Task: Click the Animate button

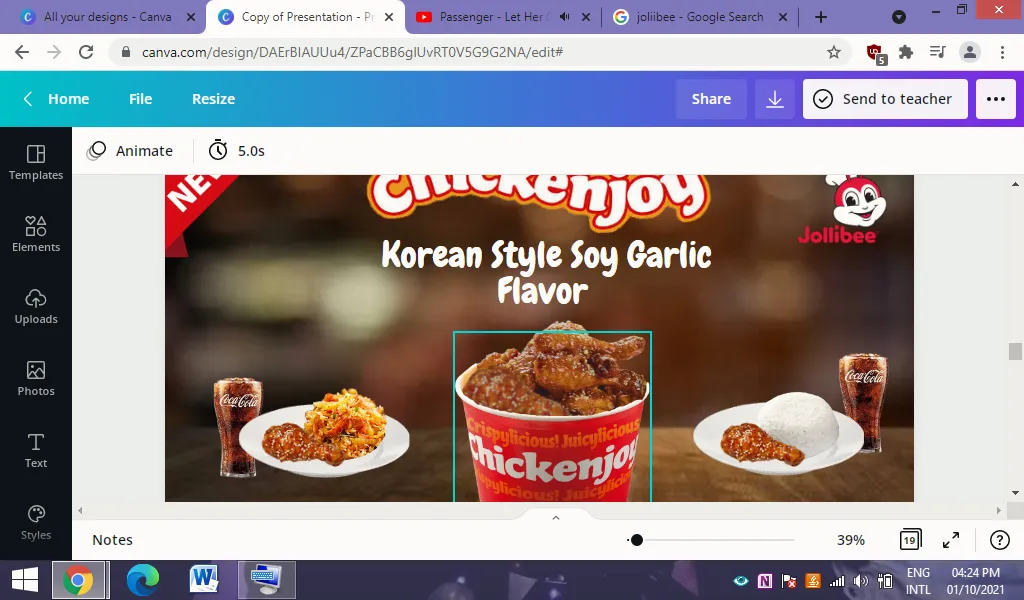Action: 130,151
